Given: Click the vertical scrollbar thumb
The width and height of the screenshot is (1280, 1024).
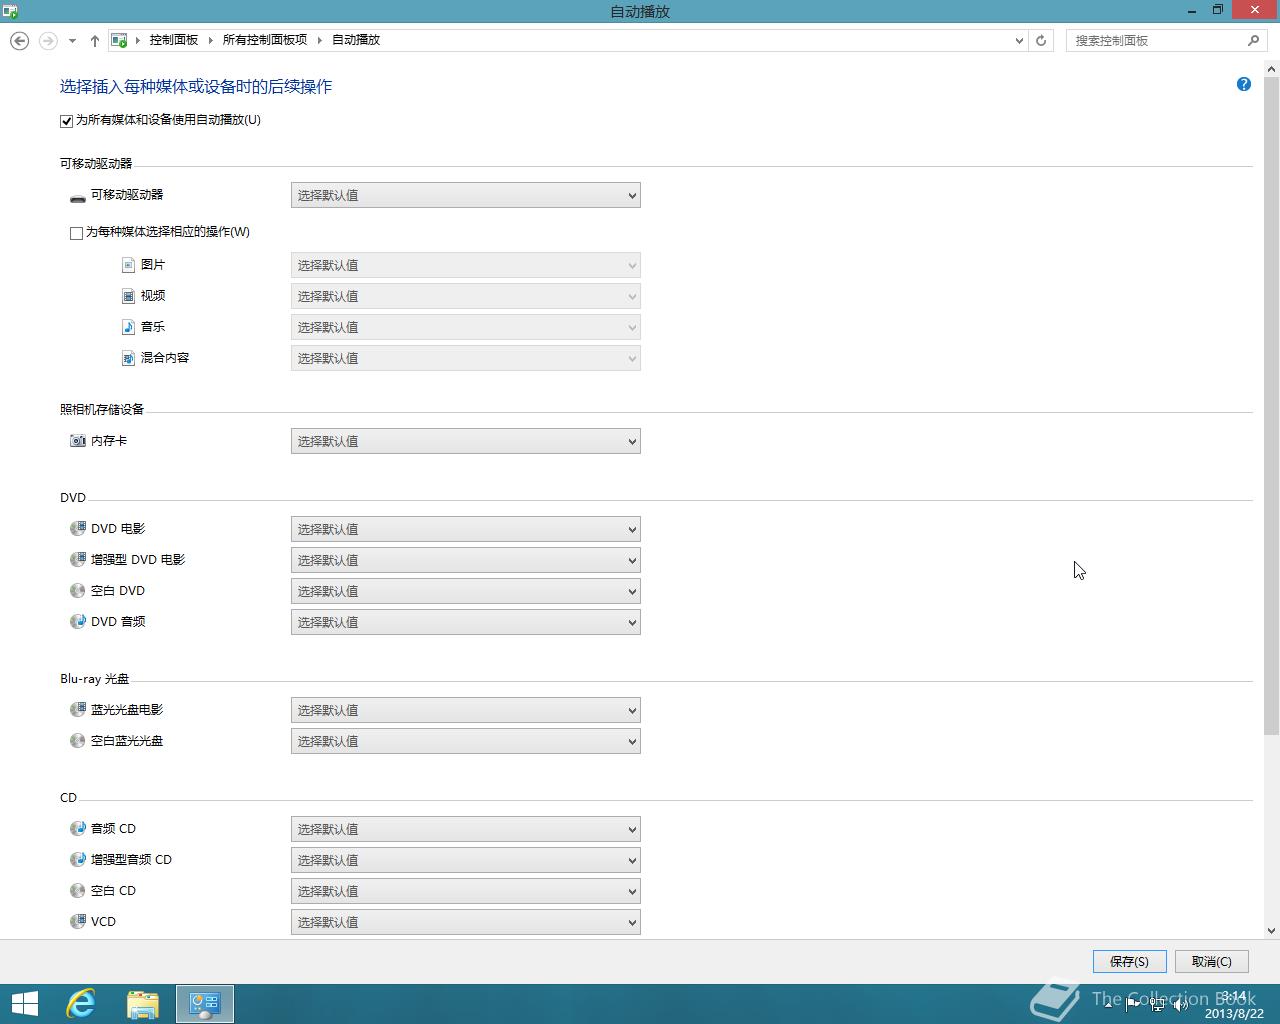Looking at the screenshot, I should 1272,406.
